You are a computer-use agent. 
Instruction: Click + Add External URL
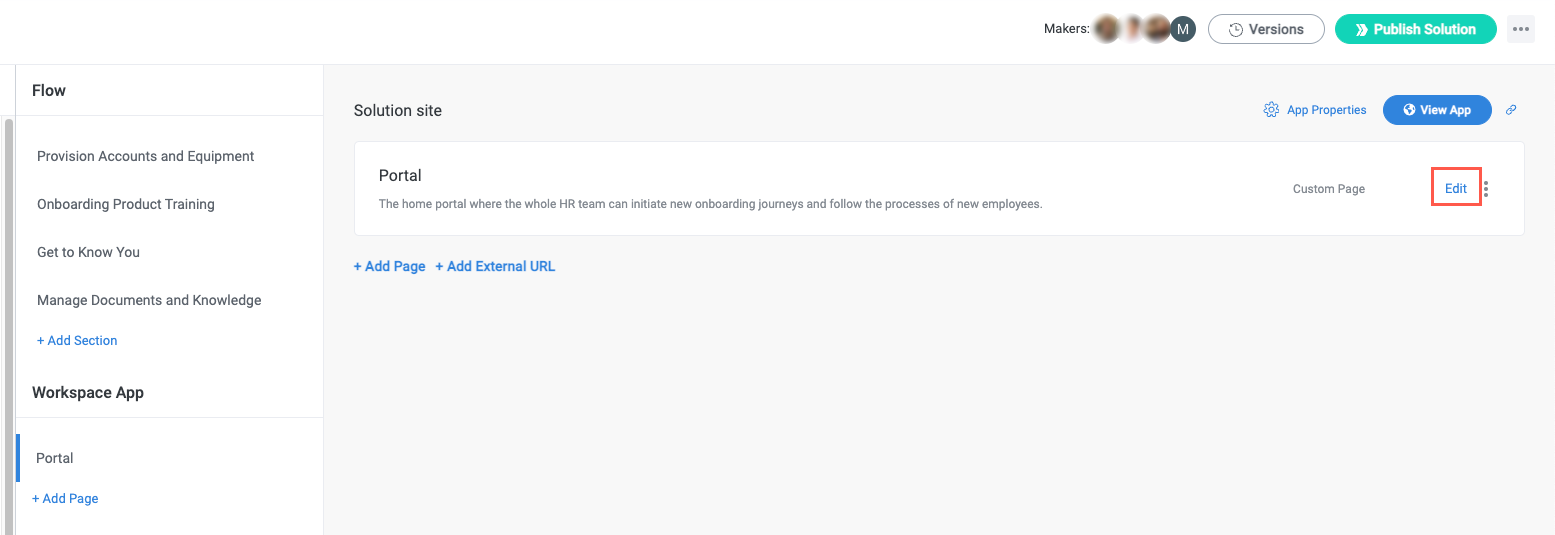(x=495, y=266)
